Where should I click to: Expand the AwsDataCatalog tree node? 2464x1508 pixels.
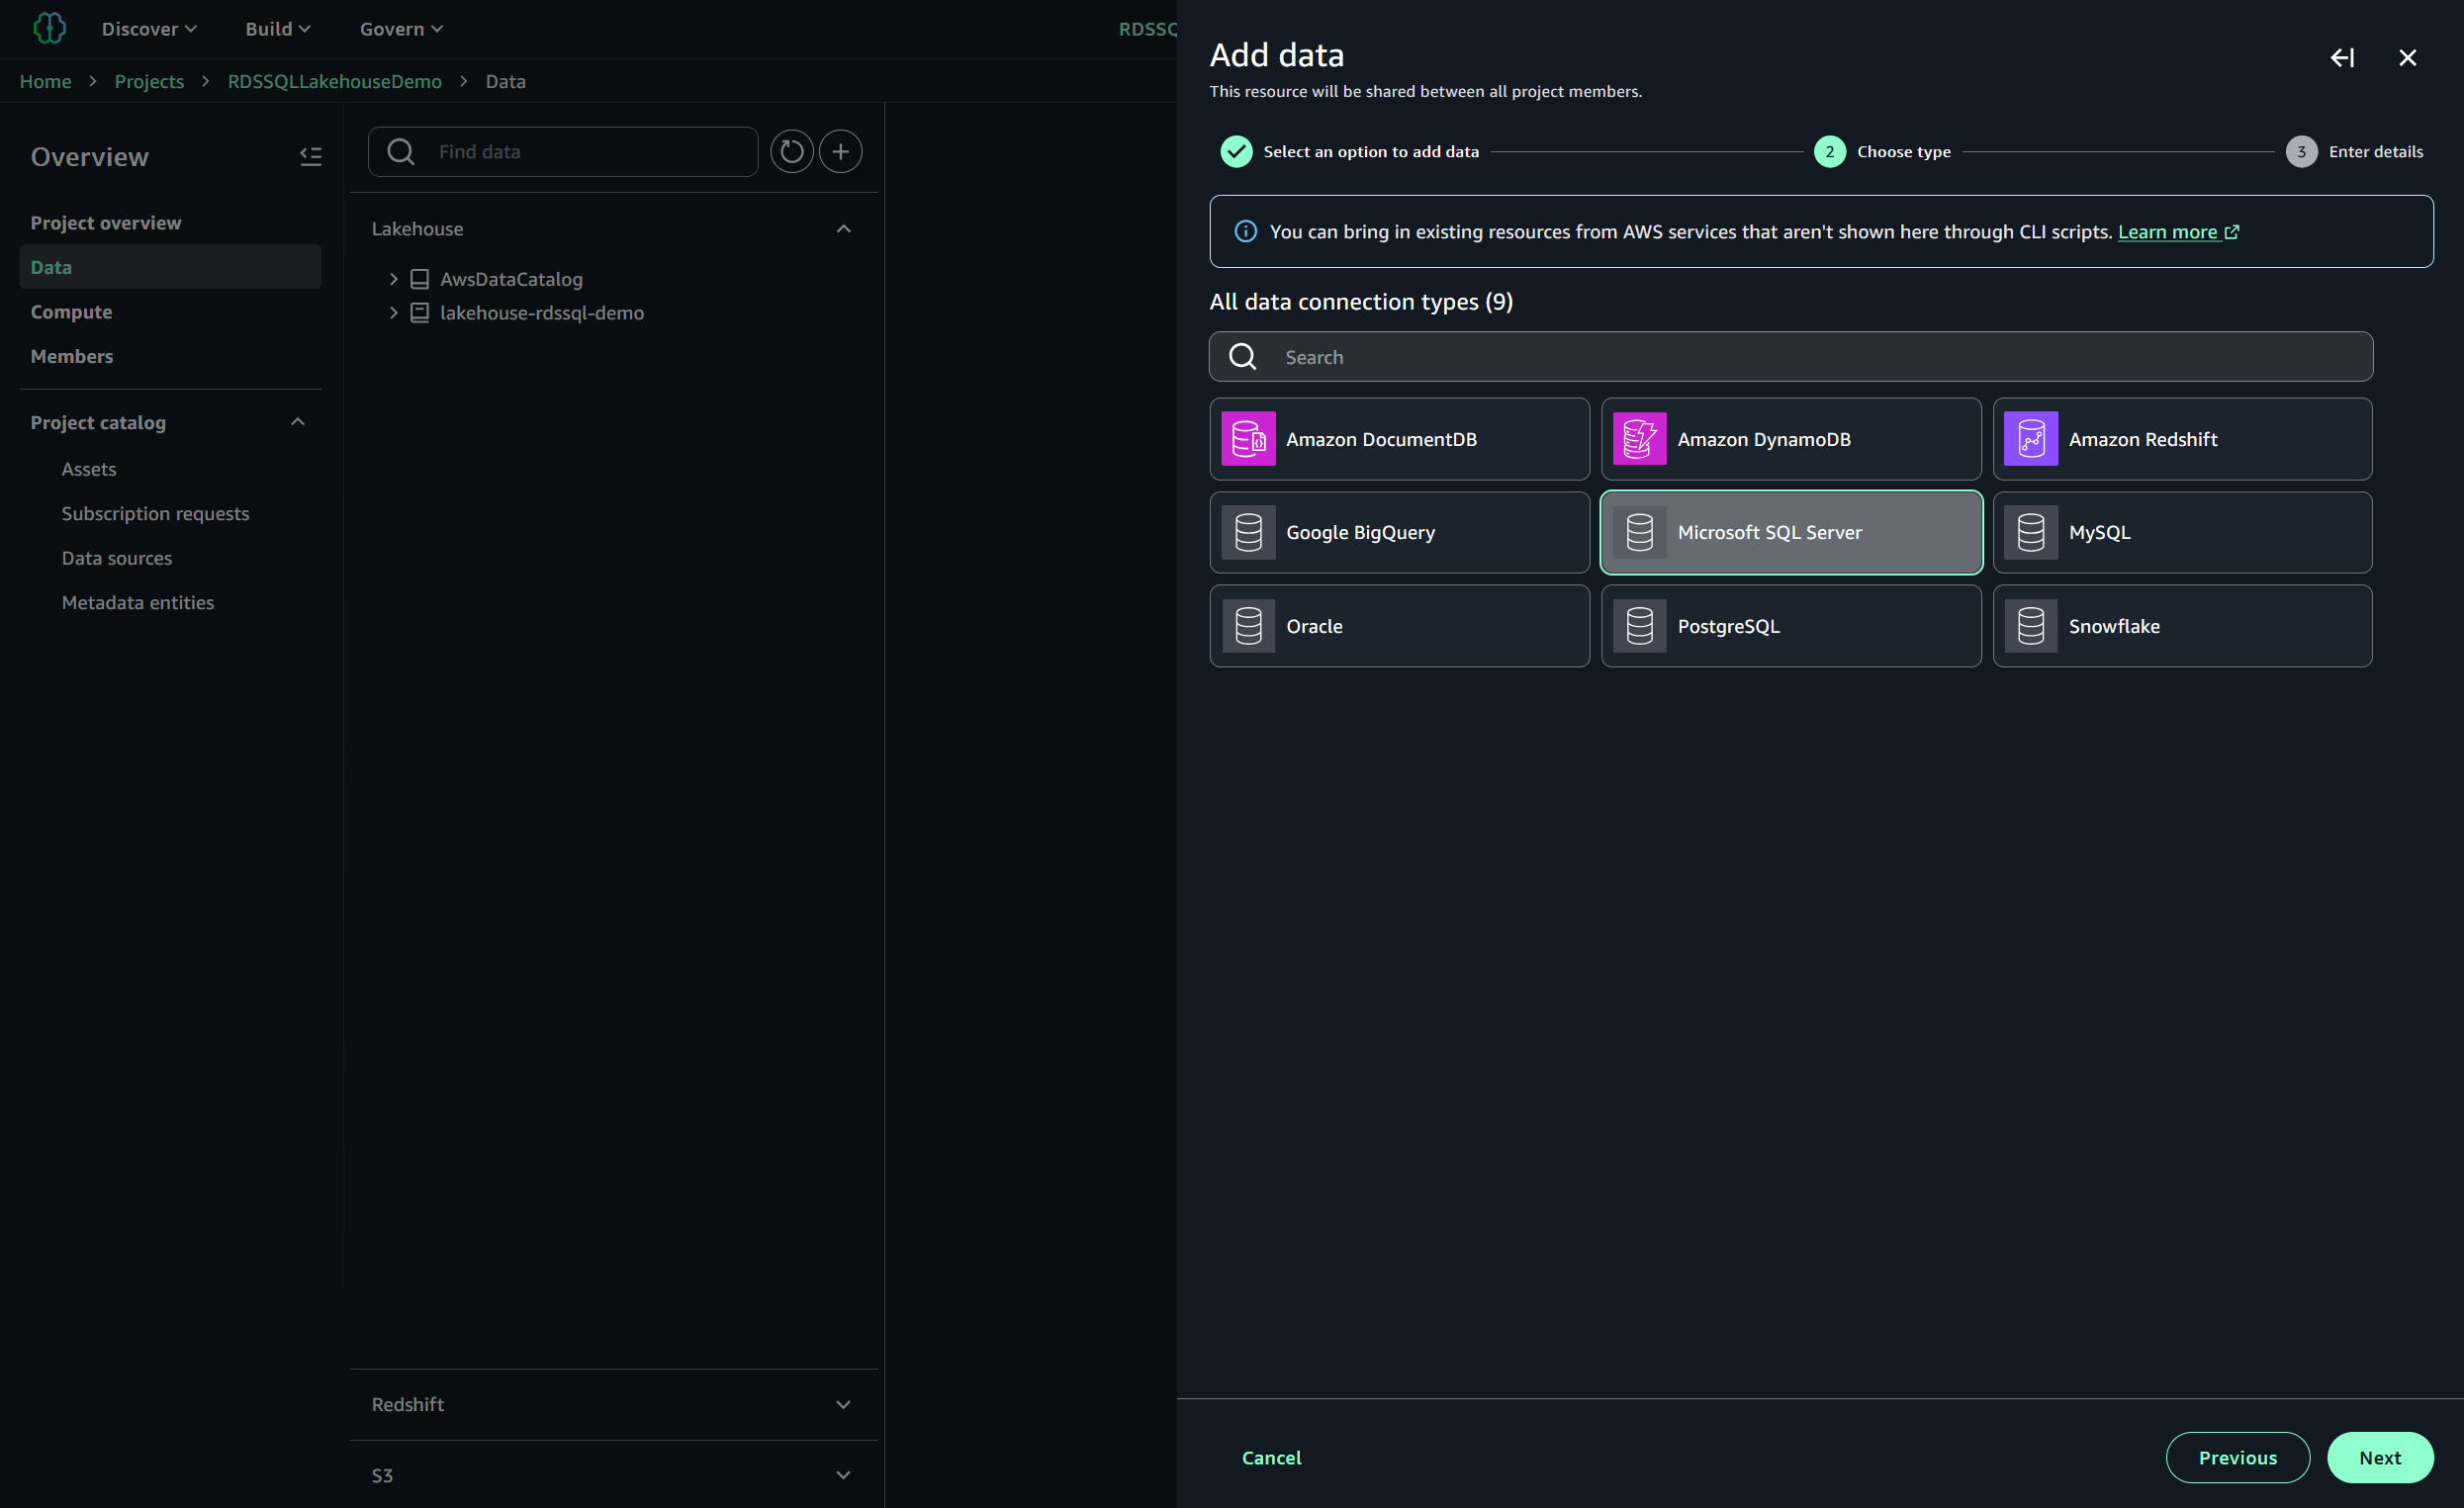pos(393,279)
